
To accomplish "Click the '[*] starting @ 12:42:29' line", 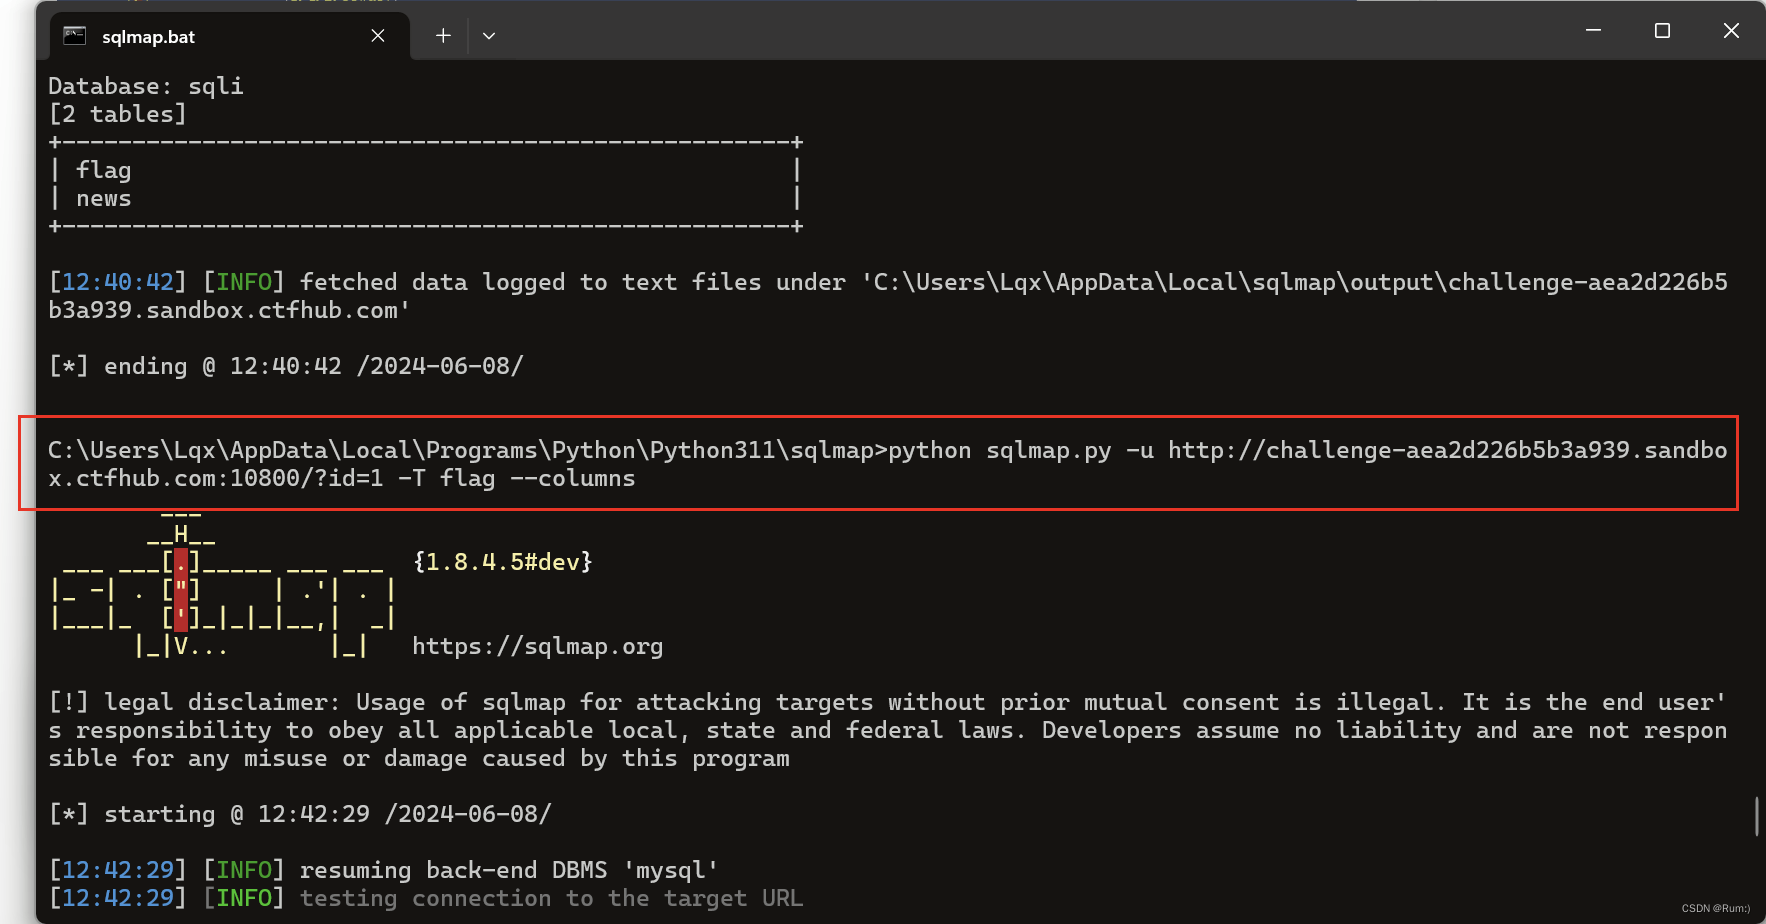I will coord(300,814).
